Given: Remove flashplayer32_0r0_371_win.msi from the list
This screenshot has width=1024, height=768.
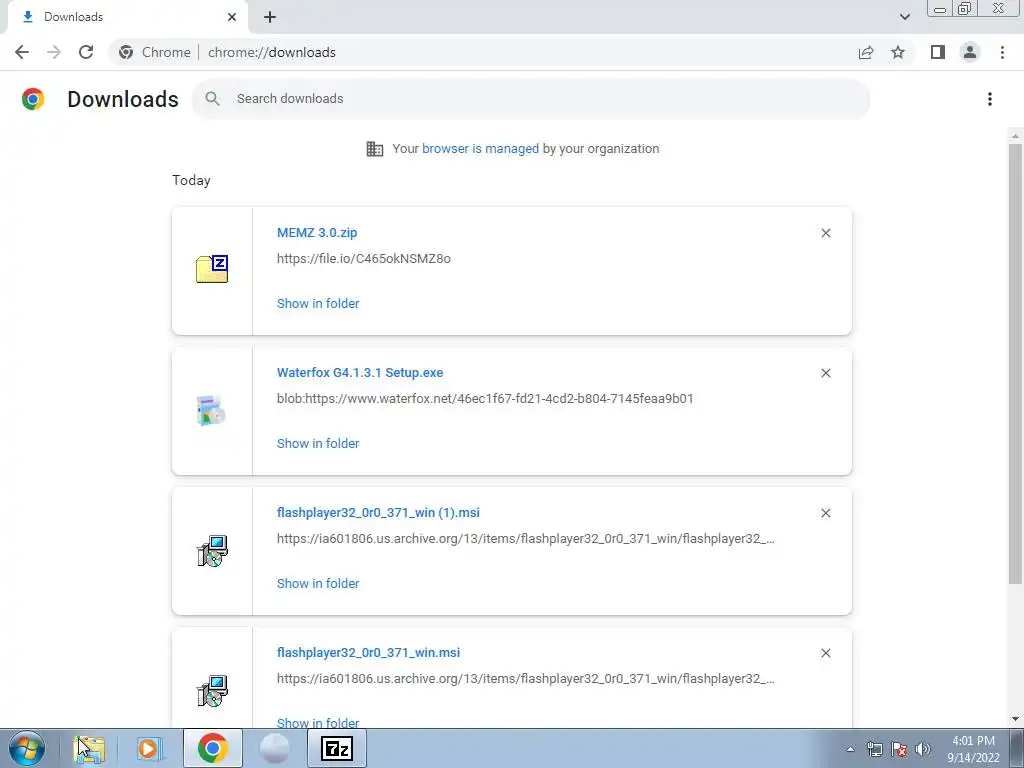Looking at the screenshot, I should point(825,653).
